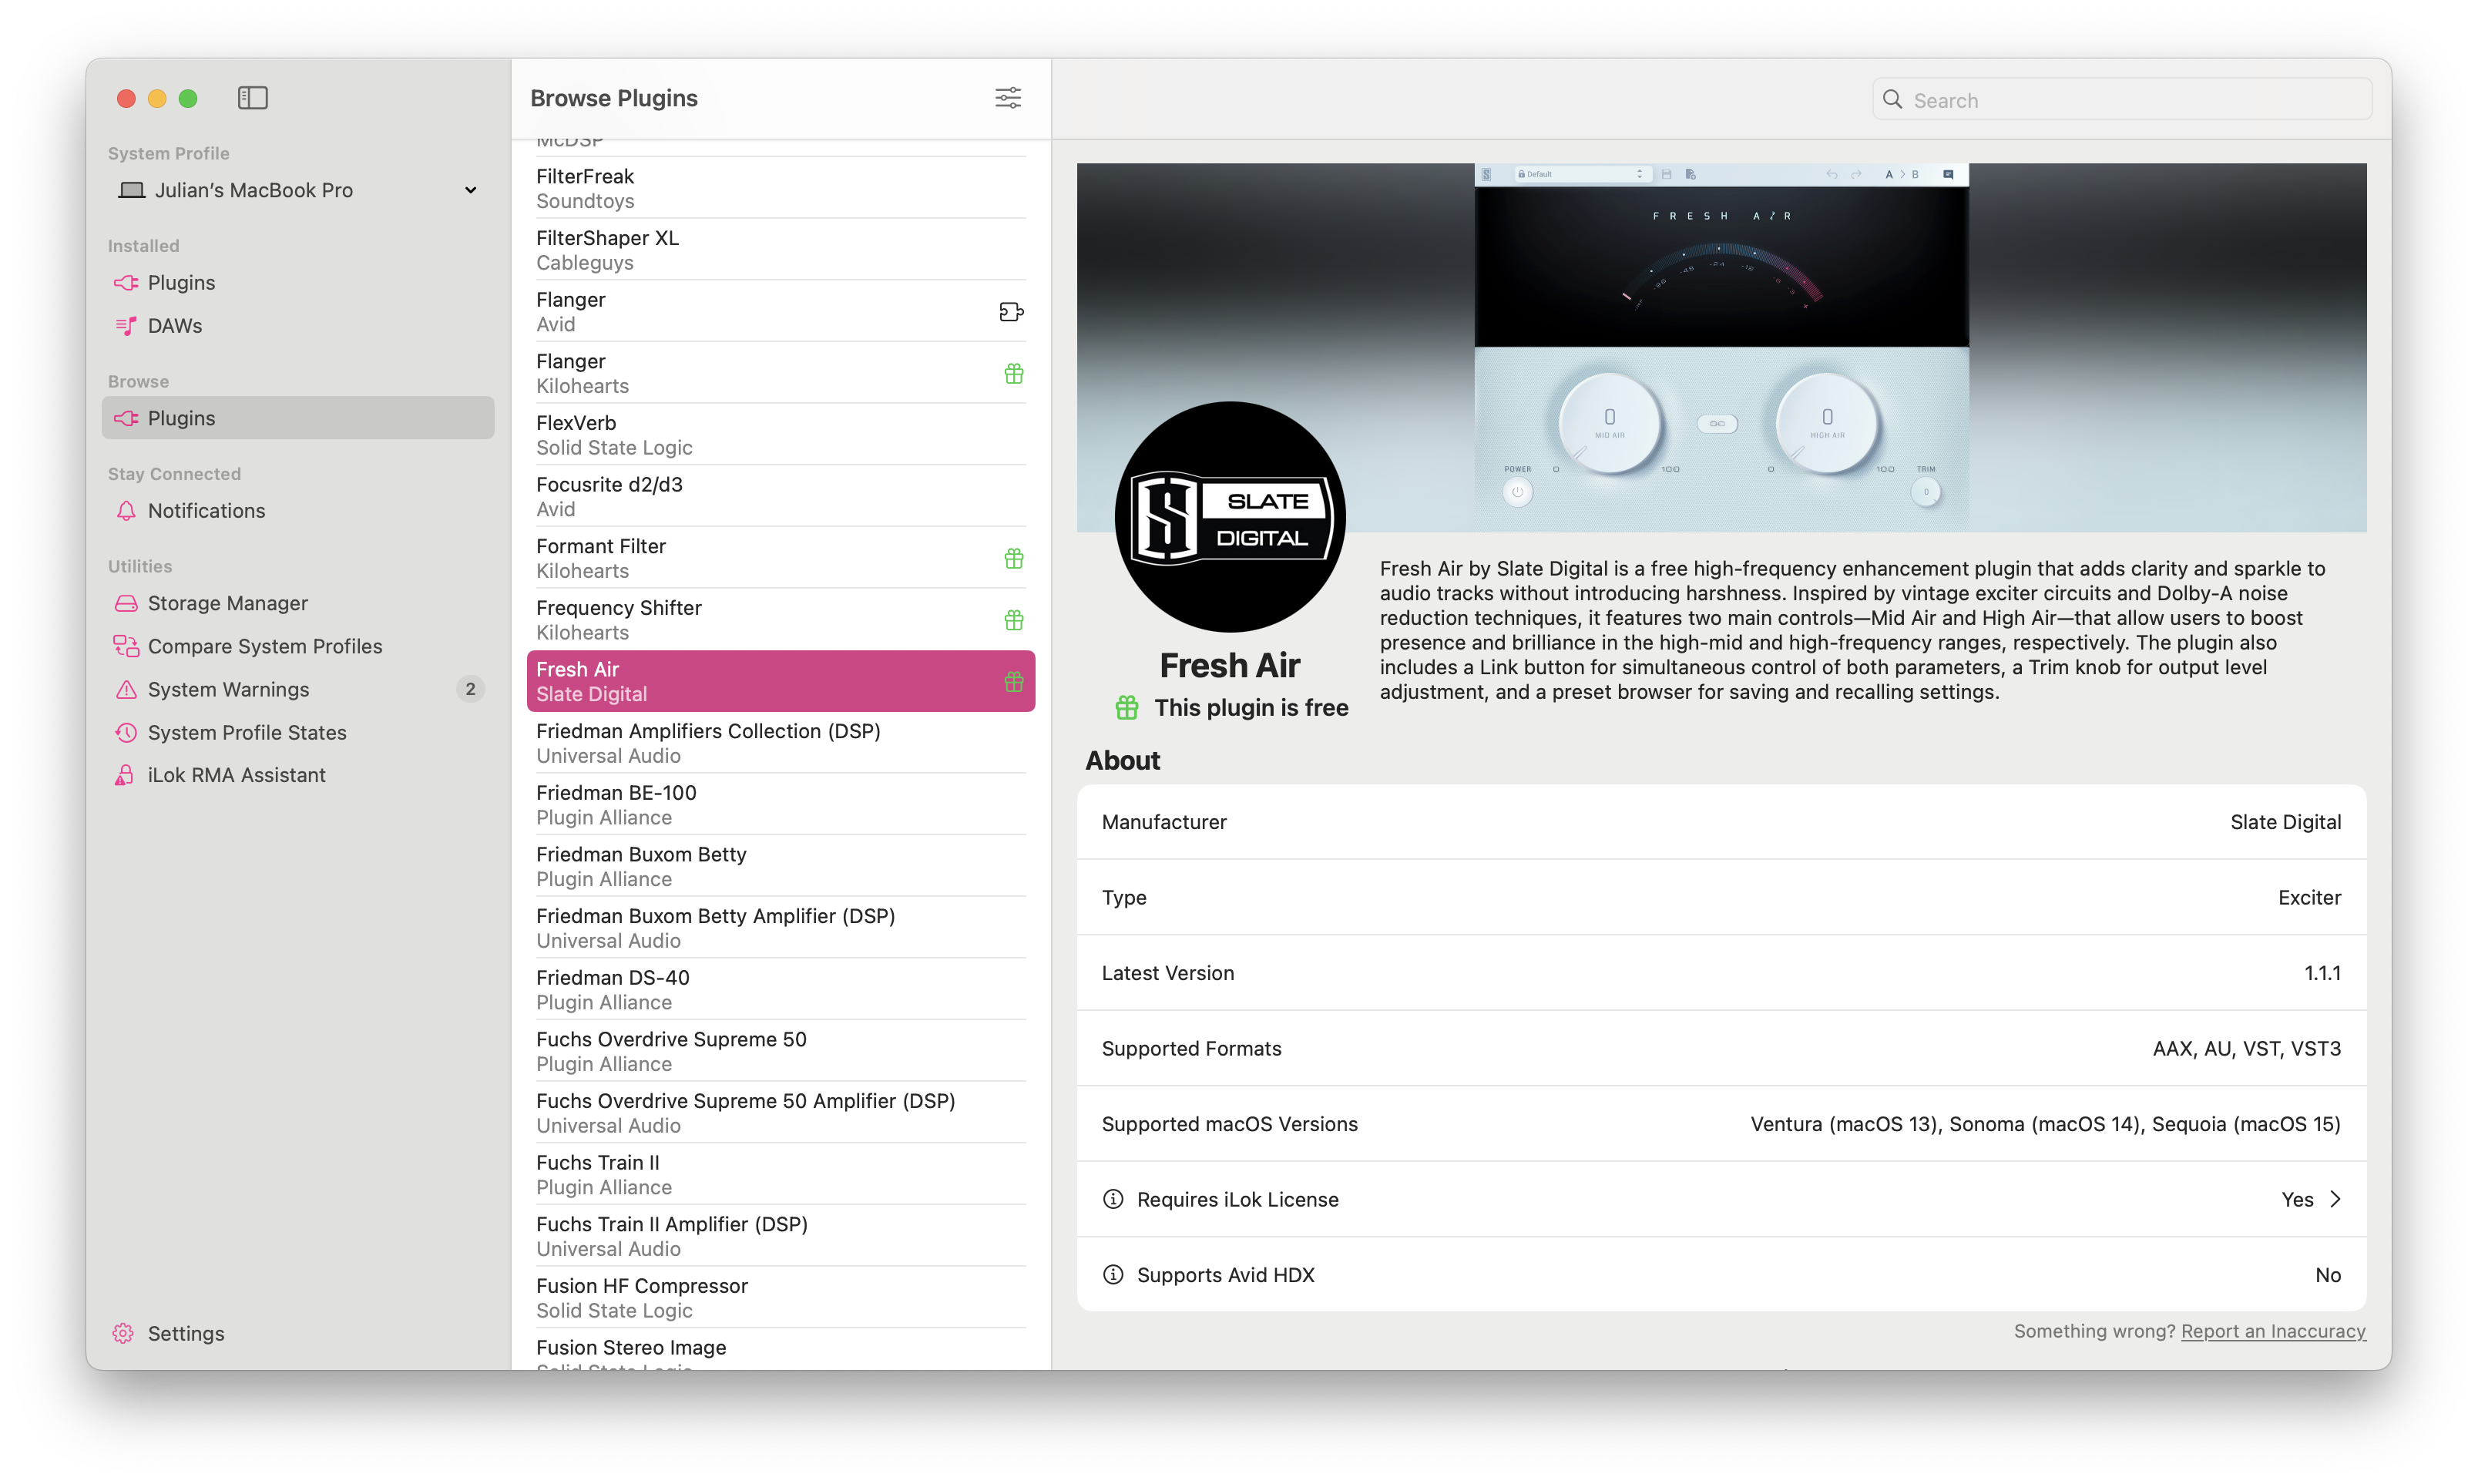The image size is (2478, 1484).
Task: Open System Warnings in the sidebar
Action: pos(298,689)
